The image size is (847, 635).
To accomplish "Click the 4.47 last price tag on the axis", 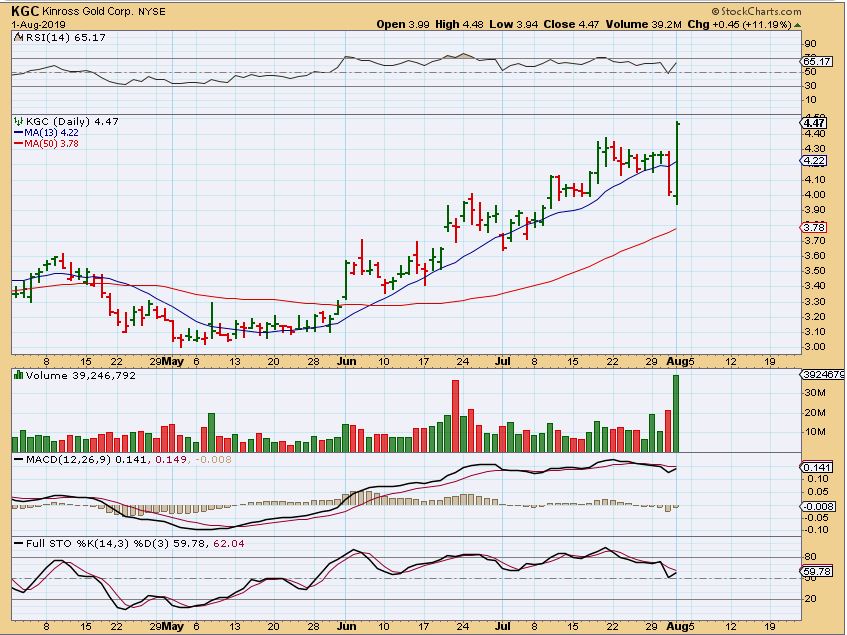I will coord(815,123).
